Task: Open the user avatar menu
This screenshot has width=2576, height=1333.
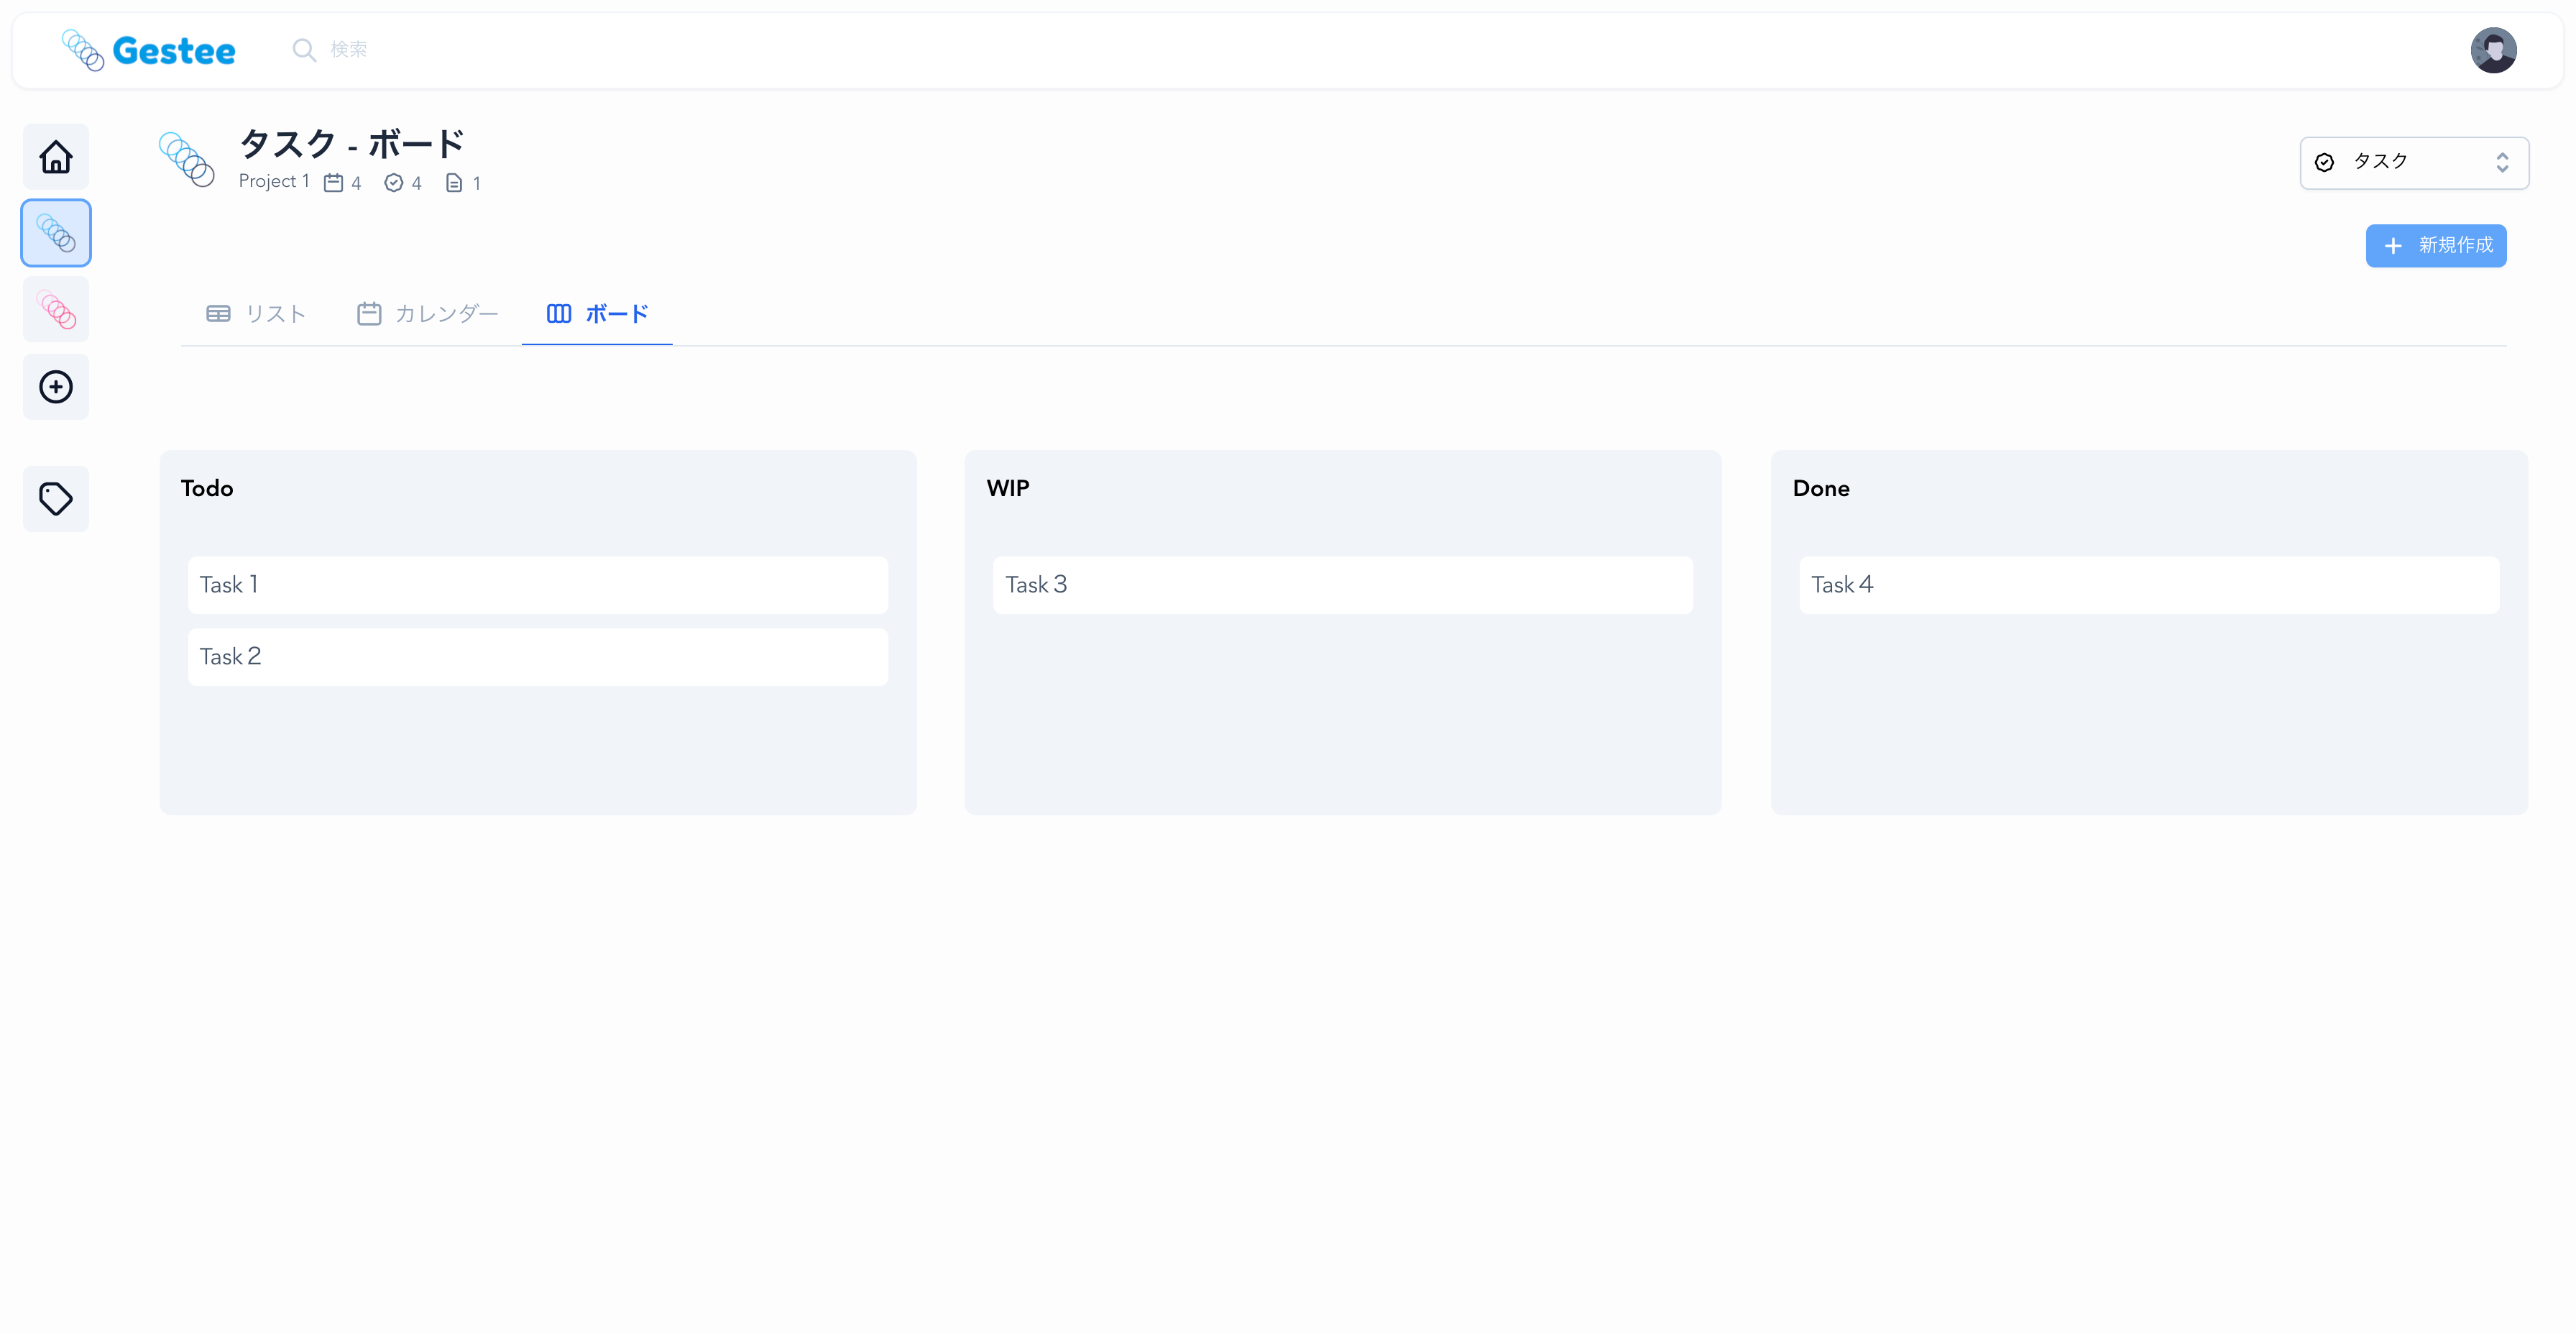Action: 2493,50
